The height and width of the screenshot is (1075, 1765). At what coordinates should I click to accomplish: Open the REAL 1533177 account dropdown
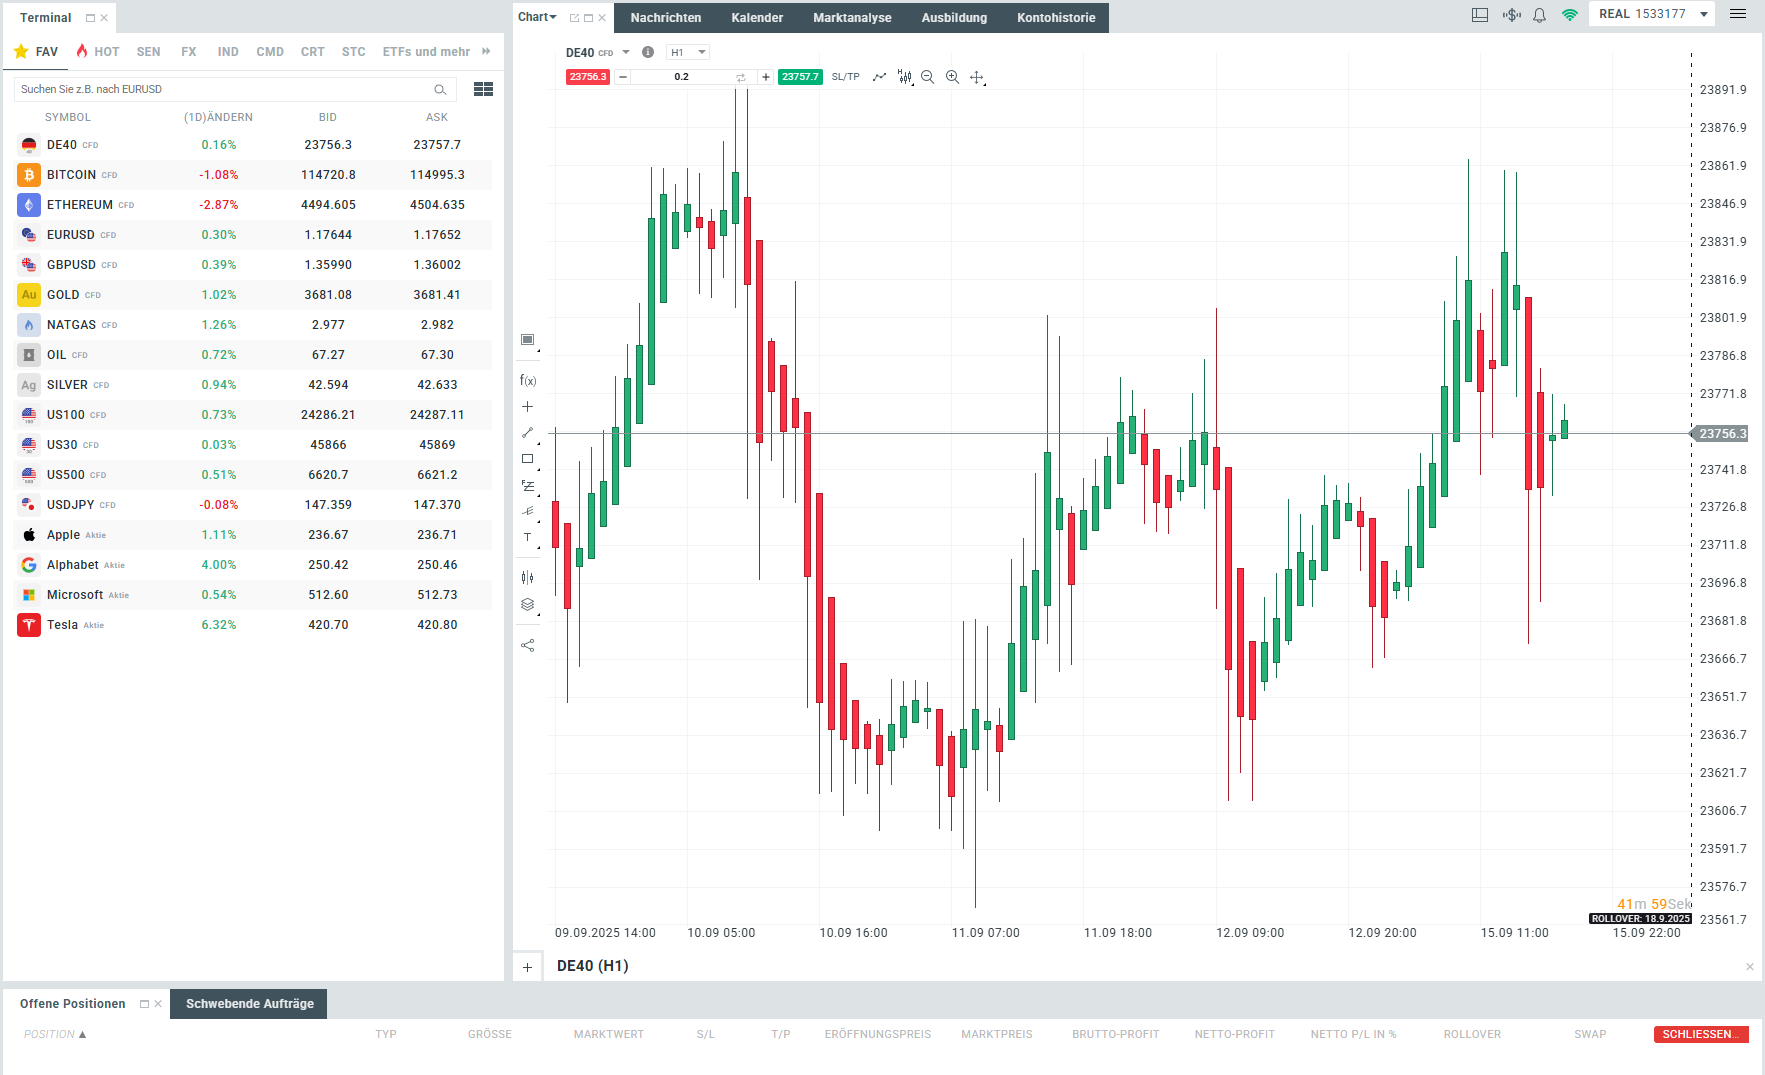click(1653, 14)
